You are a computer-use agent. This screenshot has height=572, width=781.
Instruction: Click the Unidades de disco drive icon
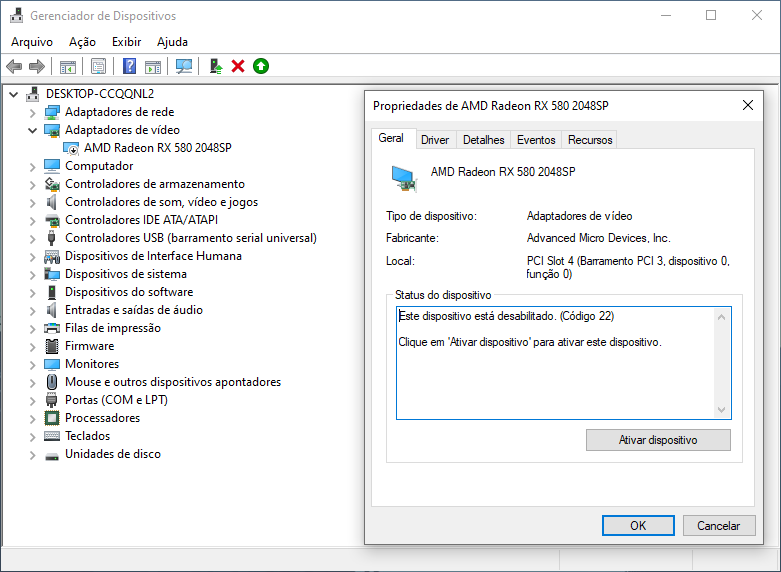click(52, 455)
